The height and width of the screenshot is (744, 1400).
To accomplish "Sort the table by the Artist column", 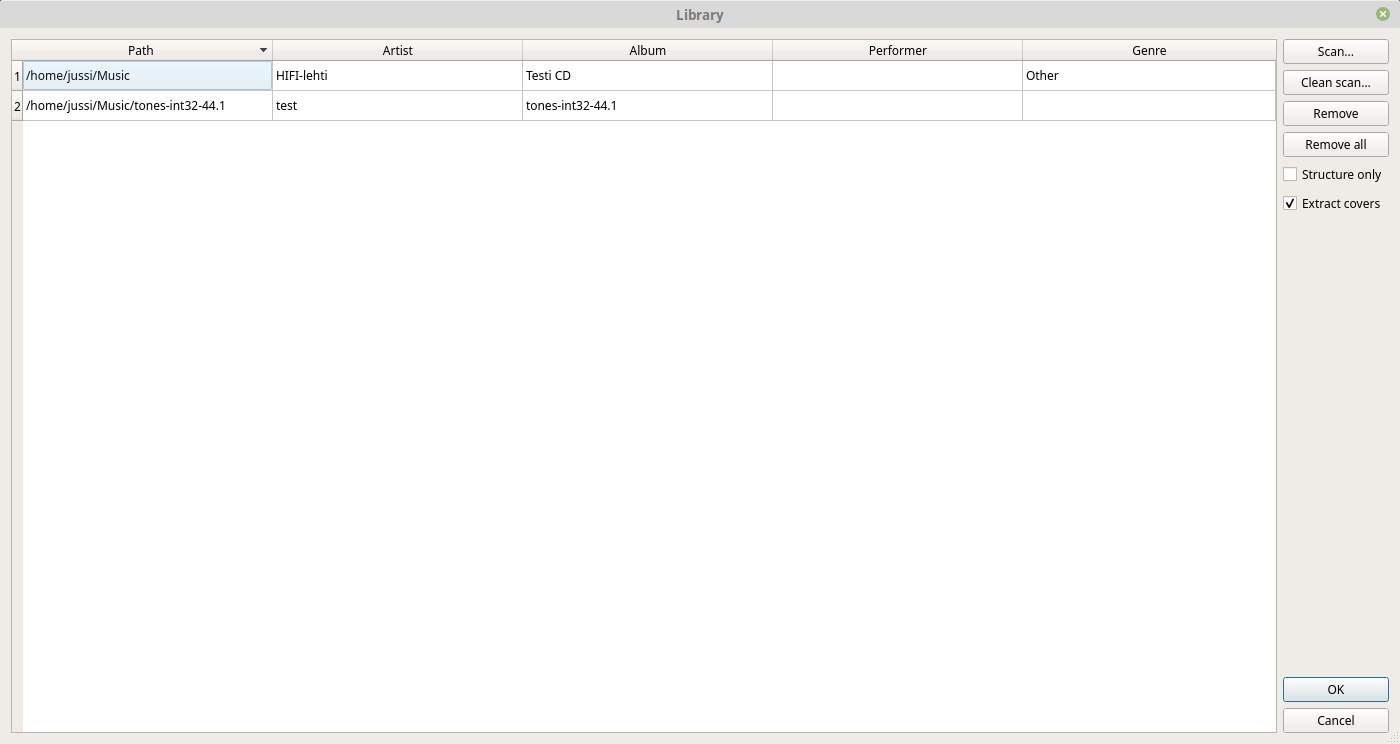I will [397, 50].
